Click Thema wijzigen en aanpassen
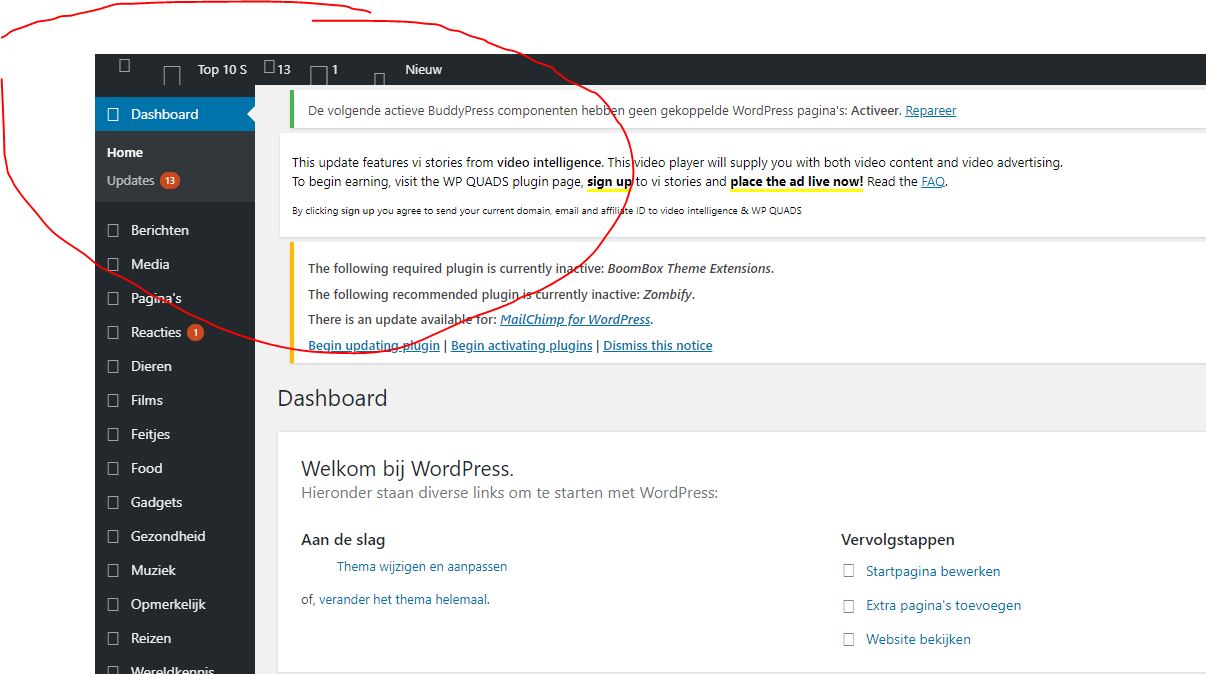Screen dimensions: 1206x674 tap(422, 567)
